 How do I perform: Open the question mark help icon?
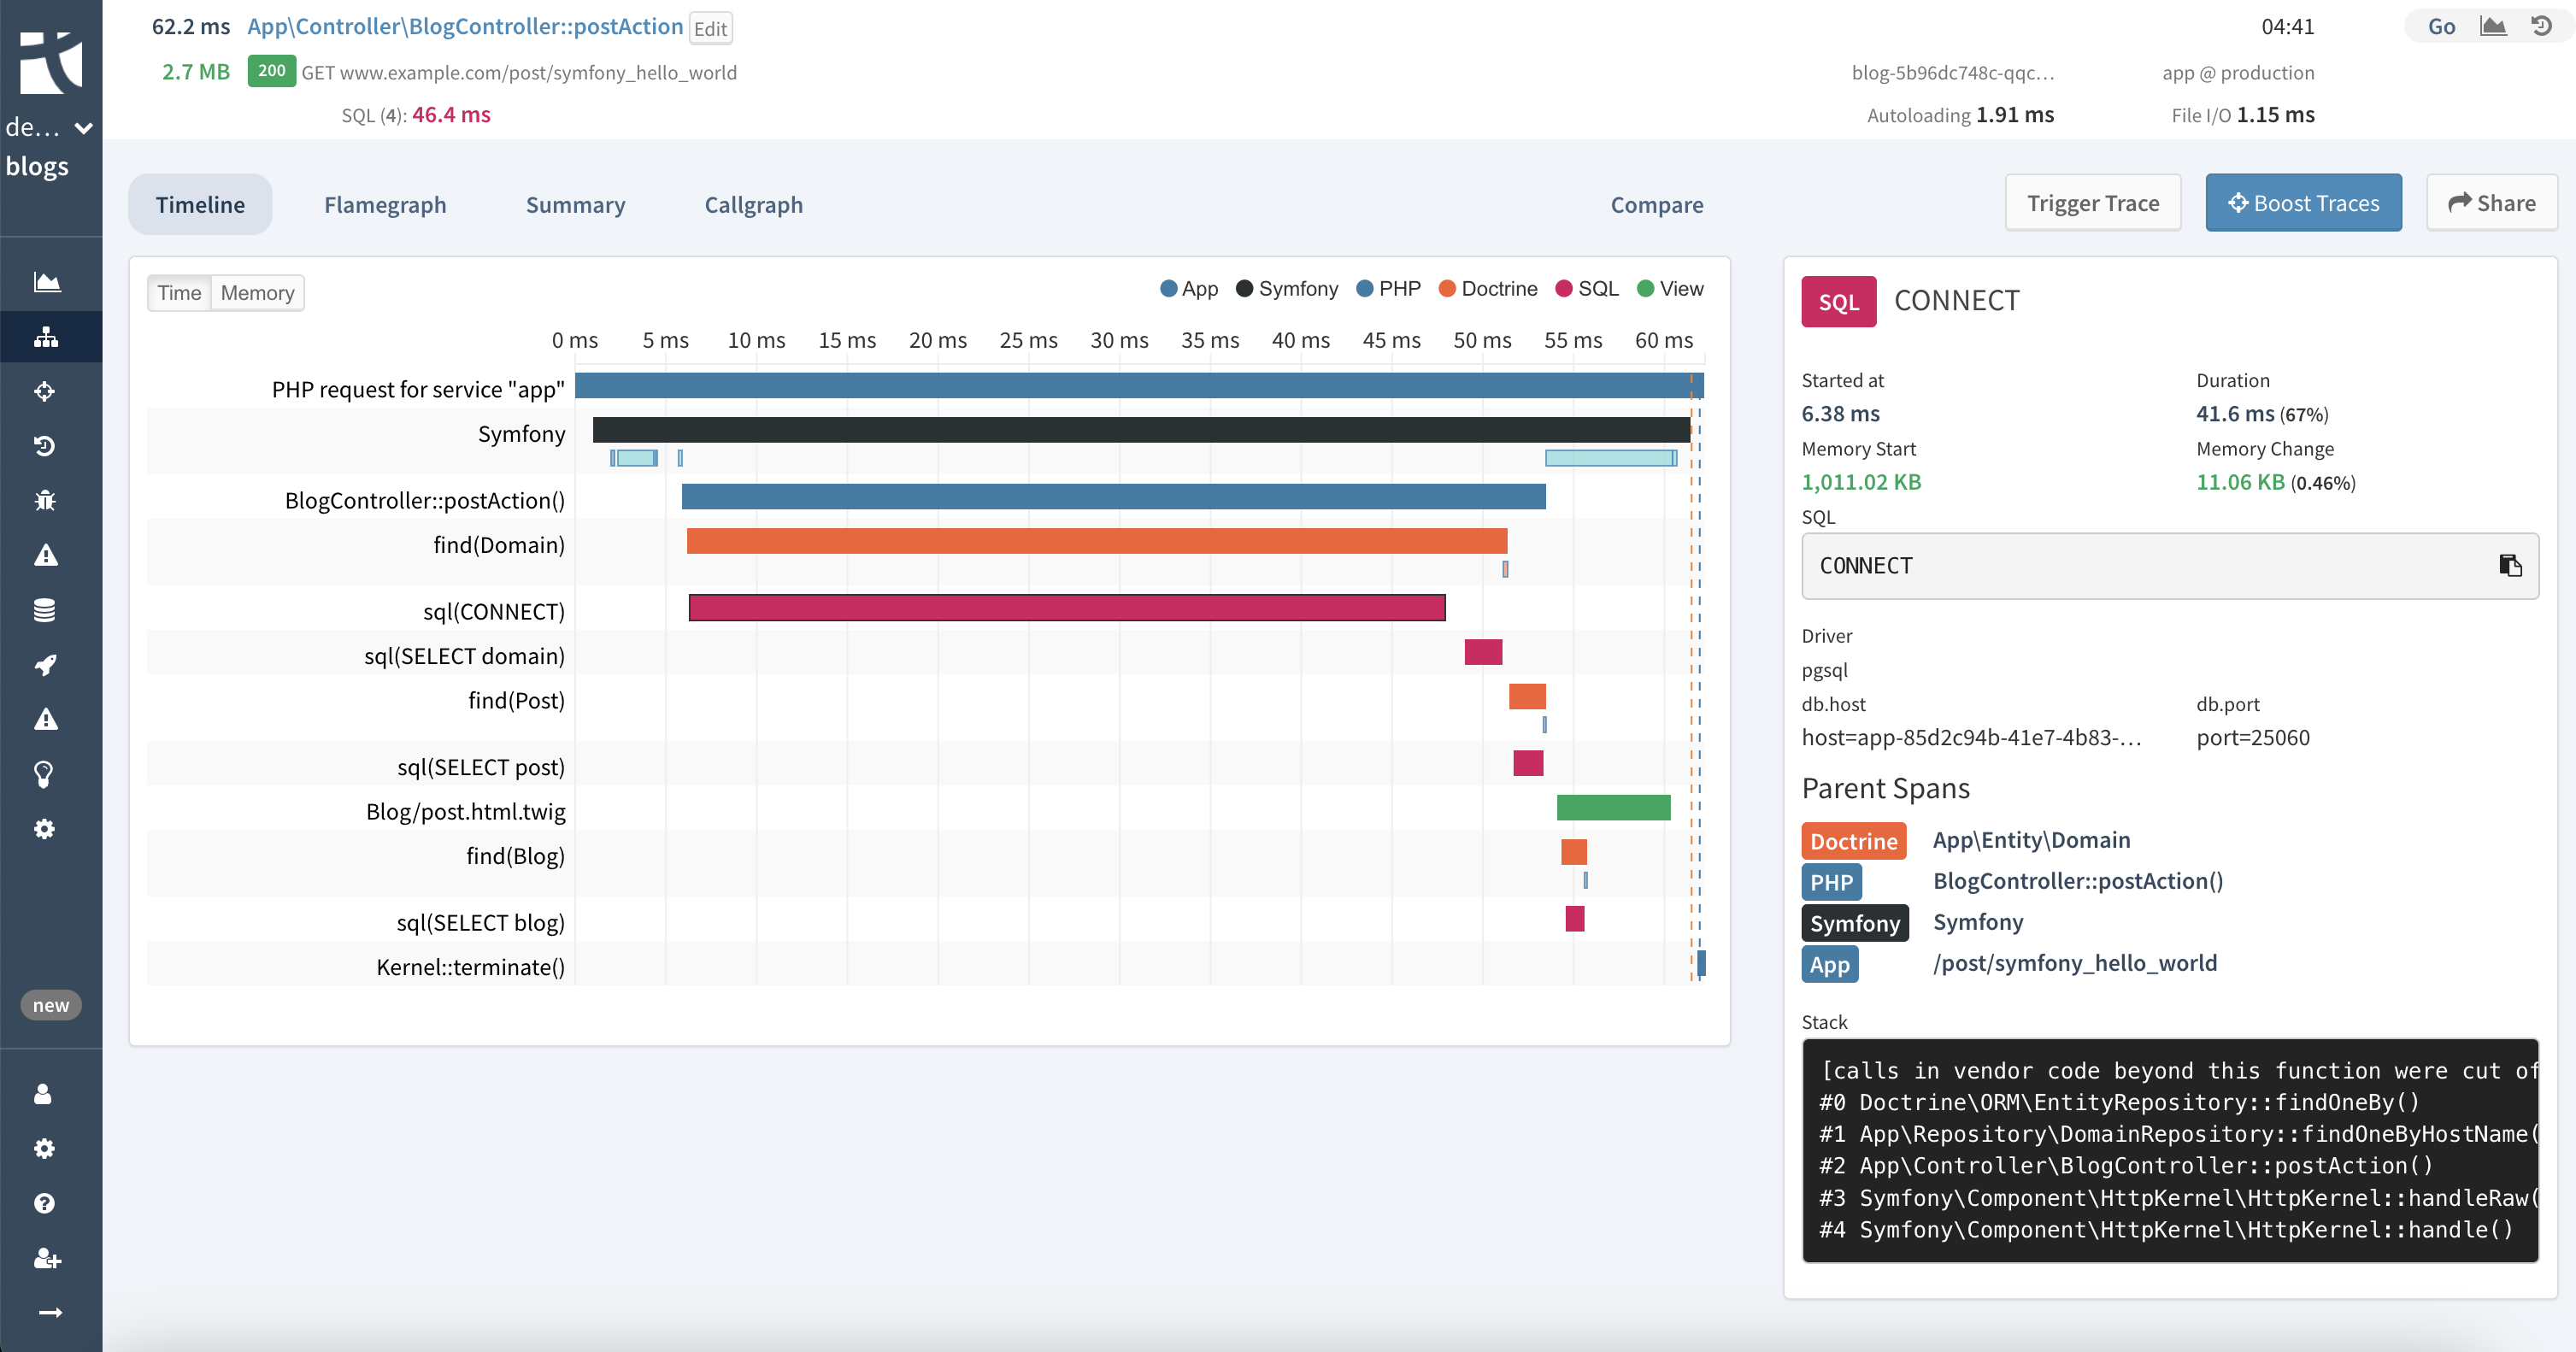pyautogui.click(x=45, y=1203)
